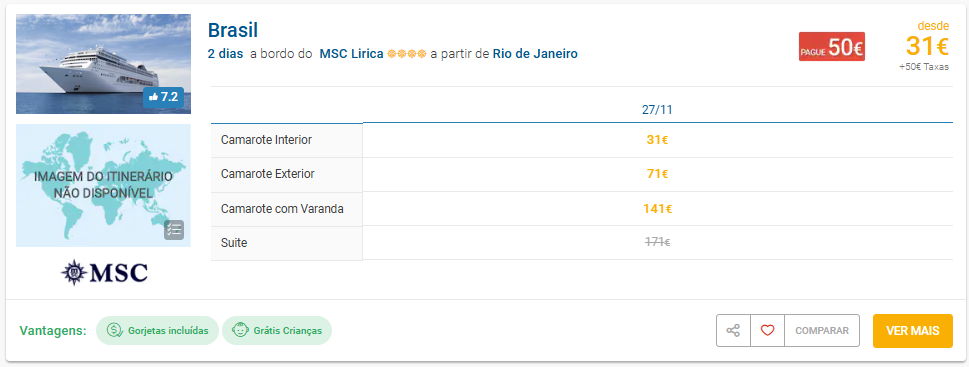Add cruise to favorites with heart icon
This screenshot has height=367, width=969.
tap(767, 331)
